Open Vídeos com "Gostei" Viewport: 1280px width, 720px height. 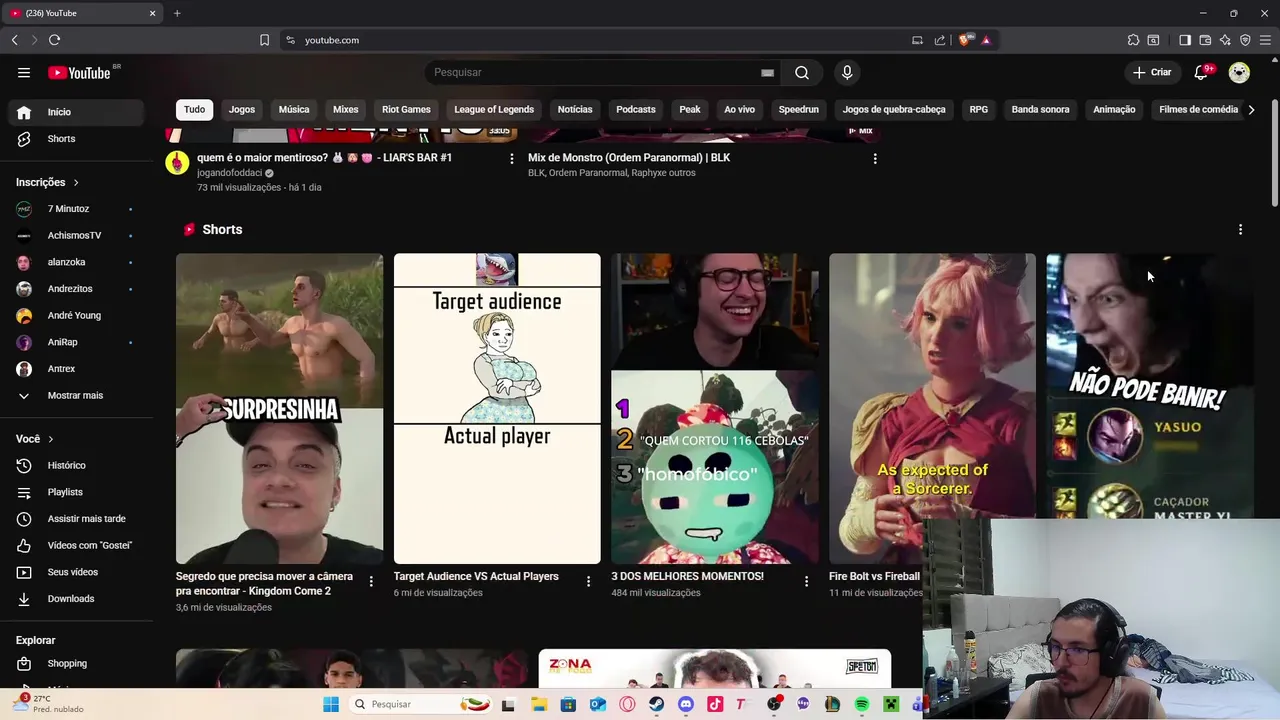point(78,545)
